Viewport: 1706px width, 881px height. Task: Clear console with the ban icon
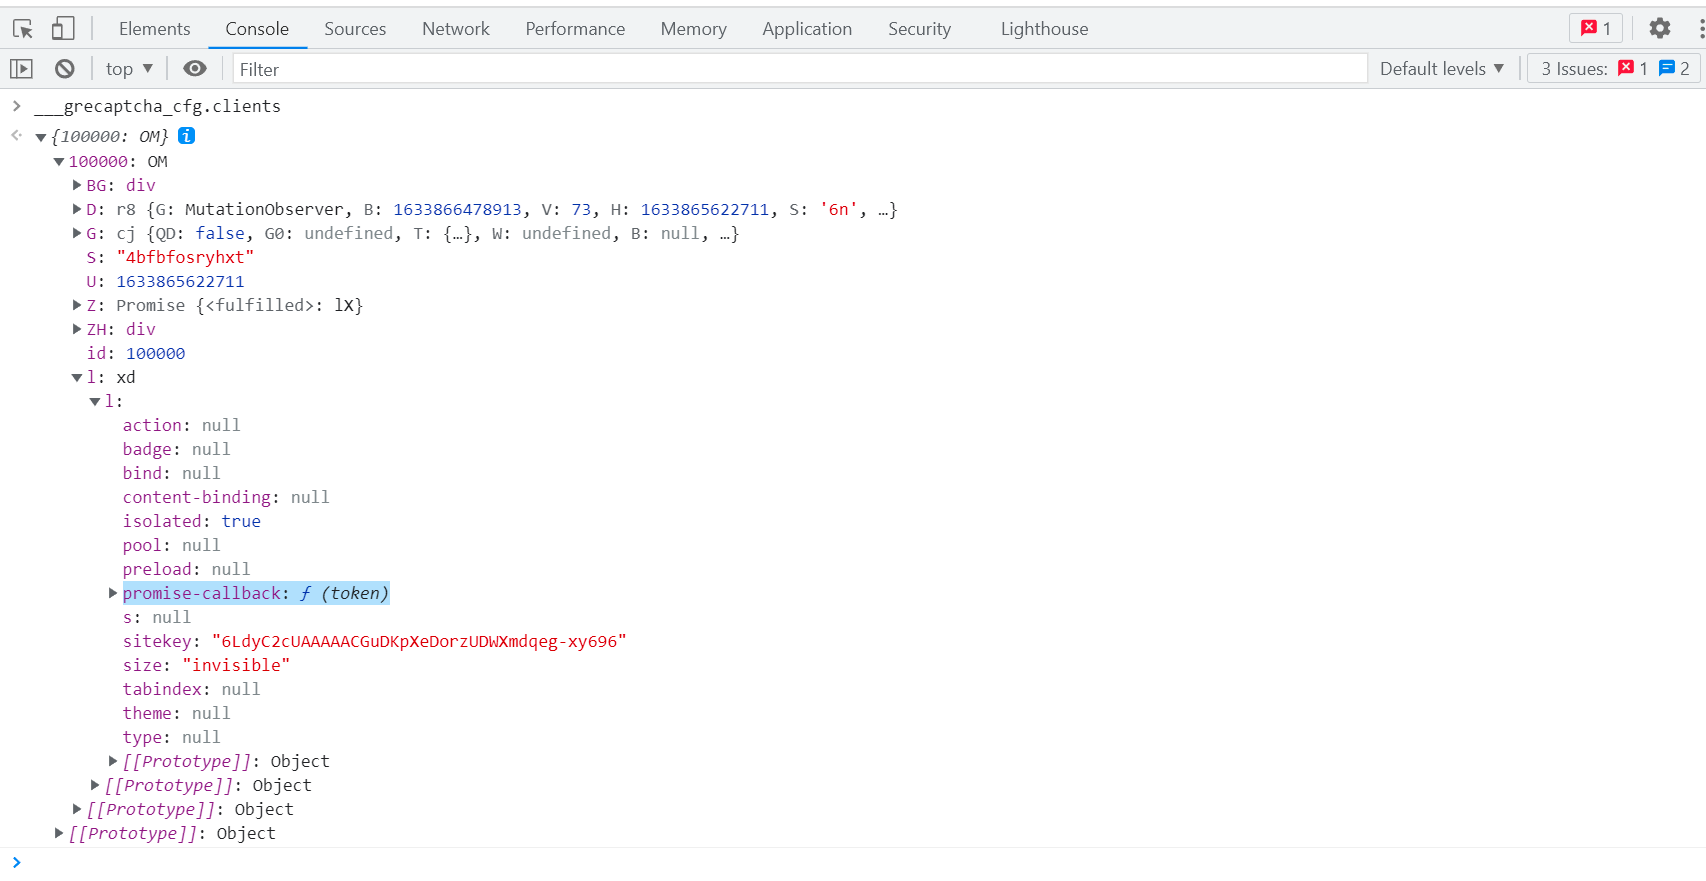click(x=65, y=69)
